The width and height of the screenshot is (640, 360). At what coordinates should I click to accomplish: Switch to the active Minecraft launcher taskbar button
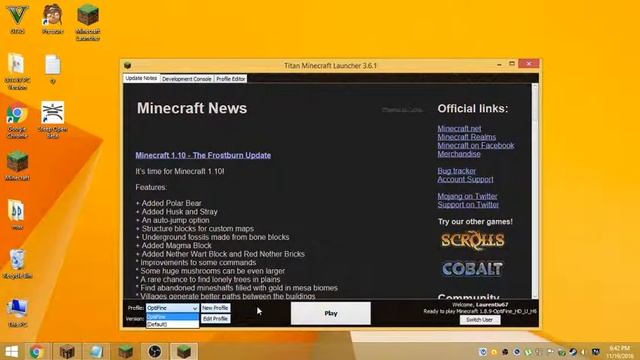click(184, 351)
